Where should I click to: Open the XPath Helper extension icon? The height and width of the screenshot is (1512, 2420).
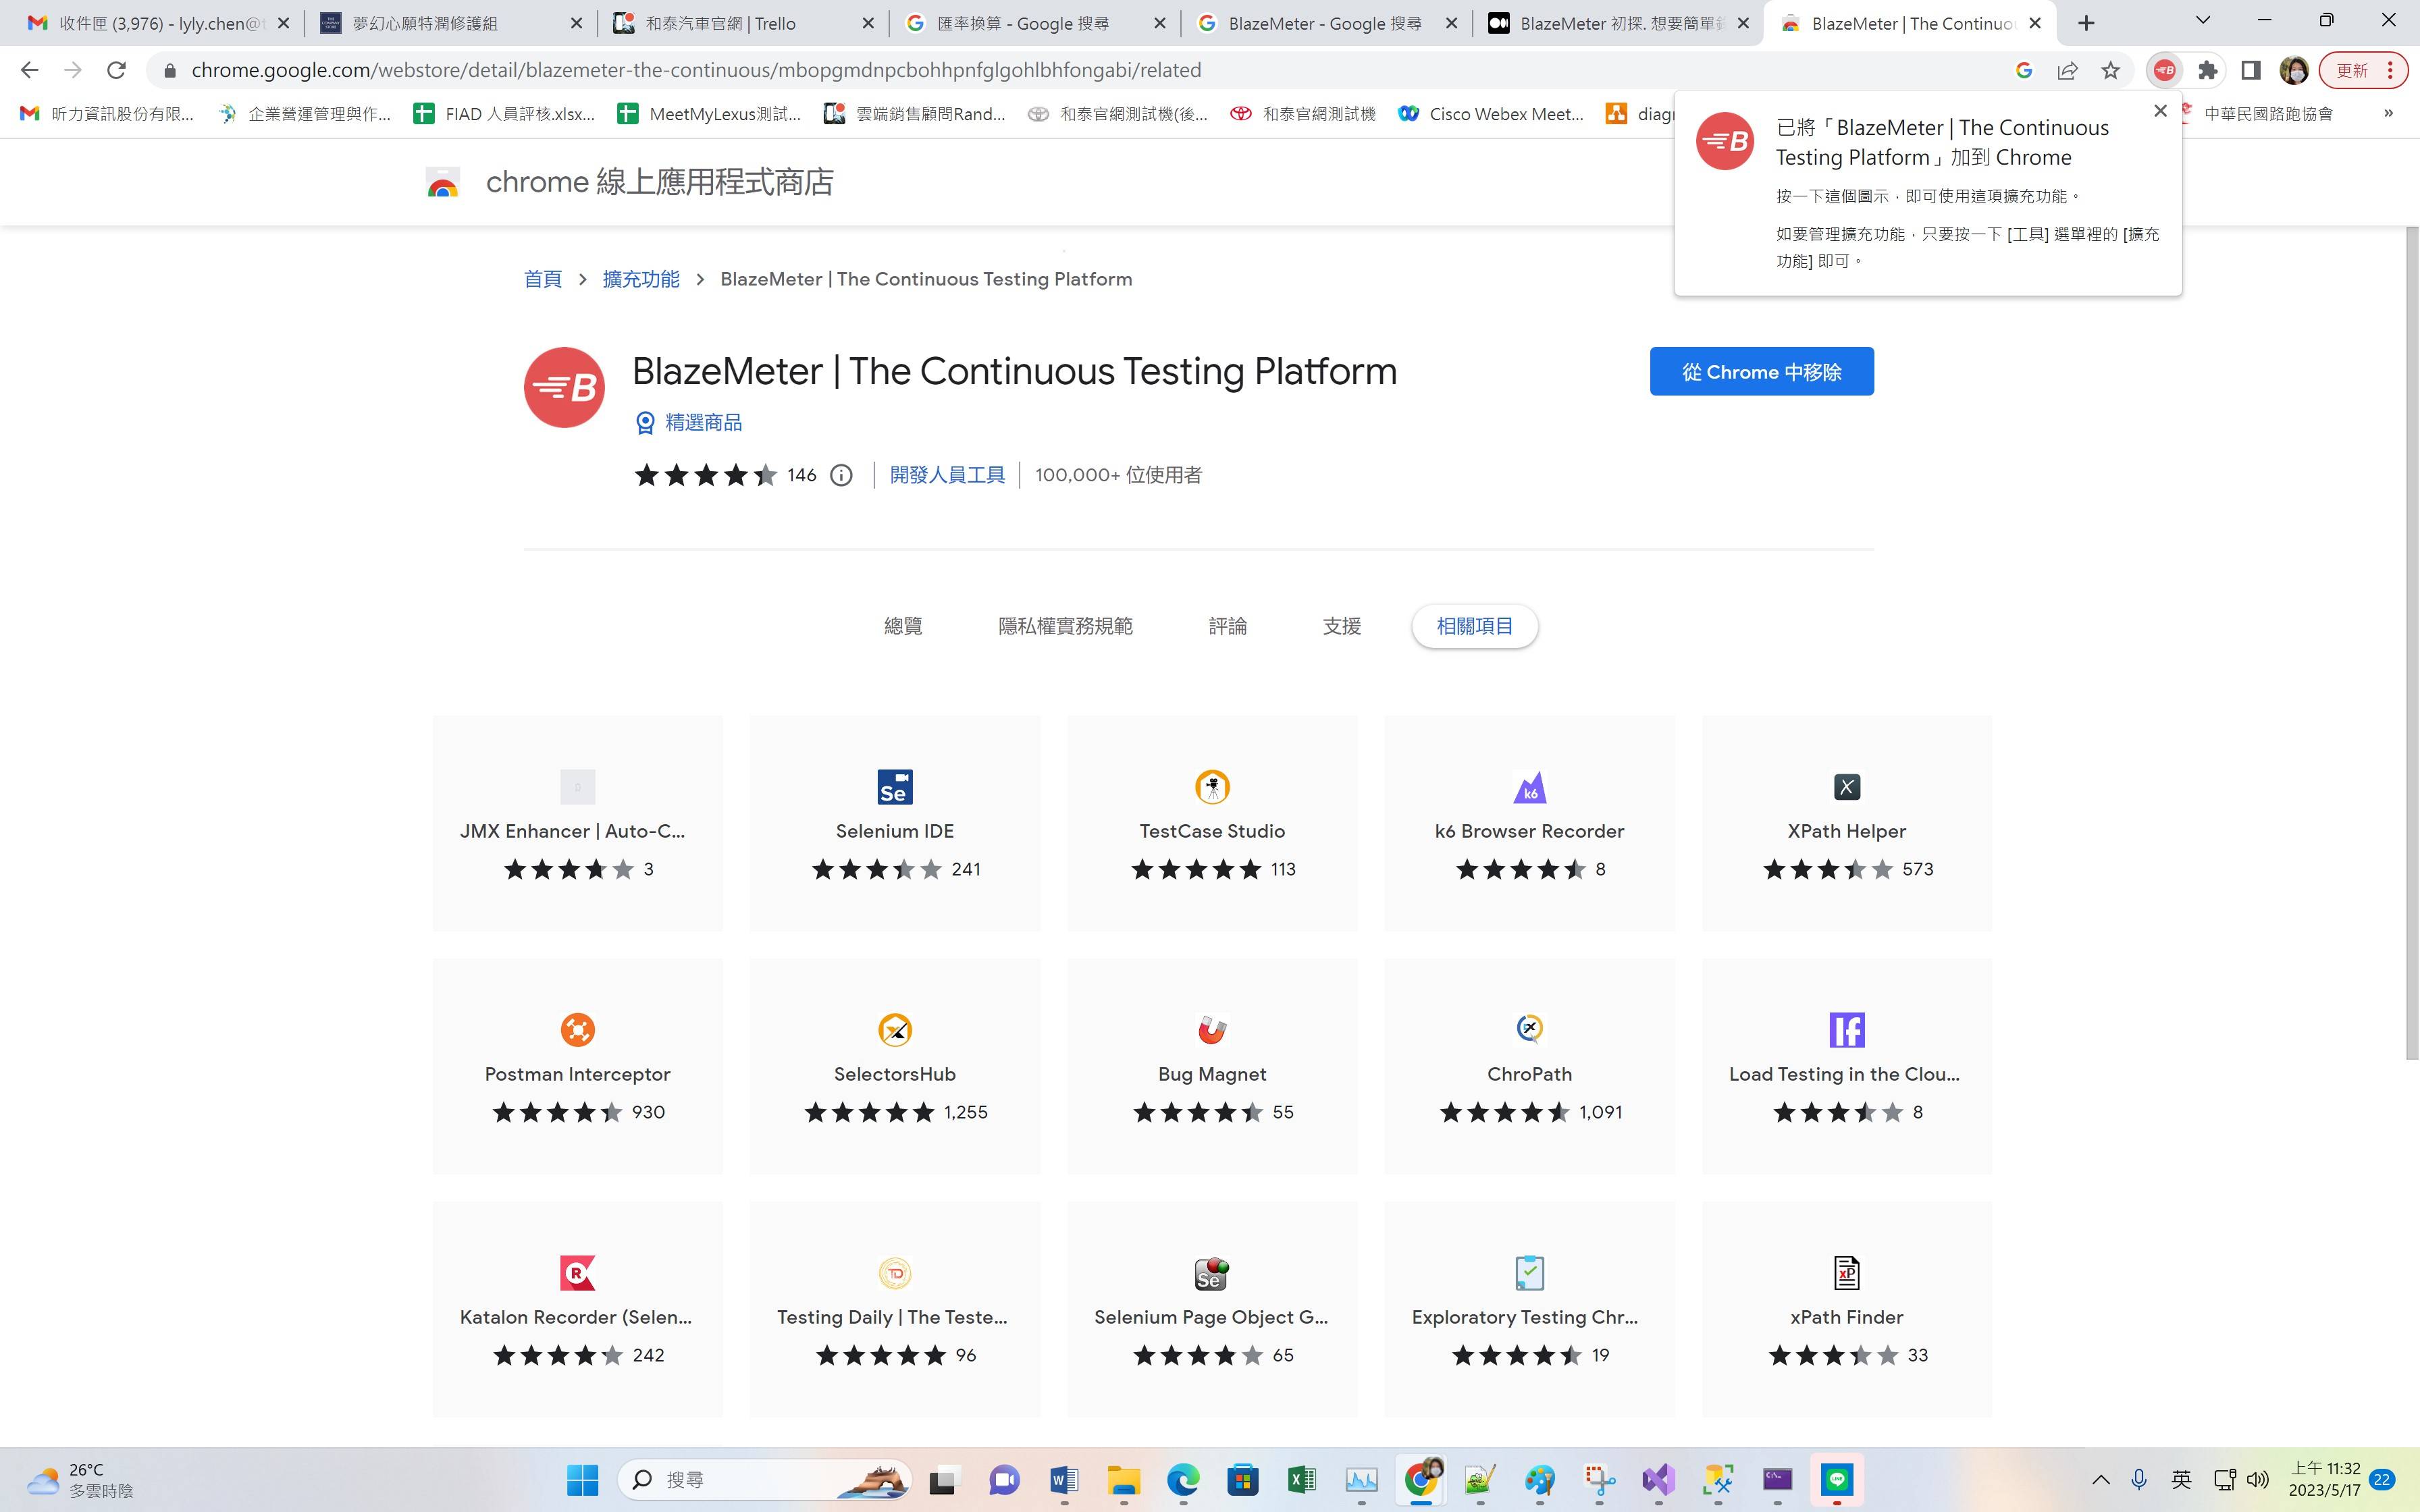coord(1846,787)
